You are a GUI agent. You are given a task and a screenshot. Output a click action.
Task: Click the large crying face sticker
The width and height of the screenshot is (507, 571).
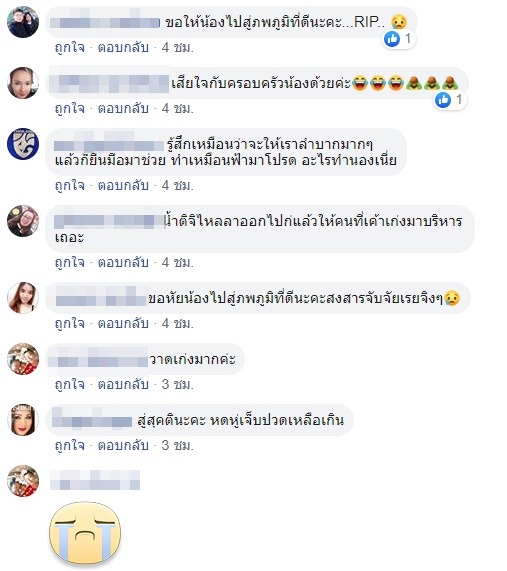point(85,533)
